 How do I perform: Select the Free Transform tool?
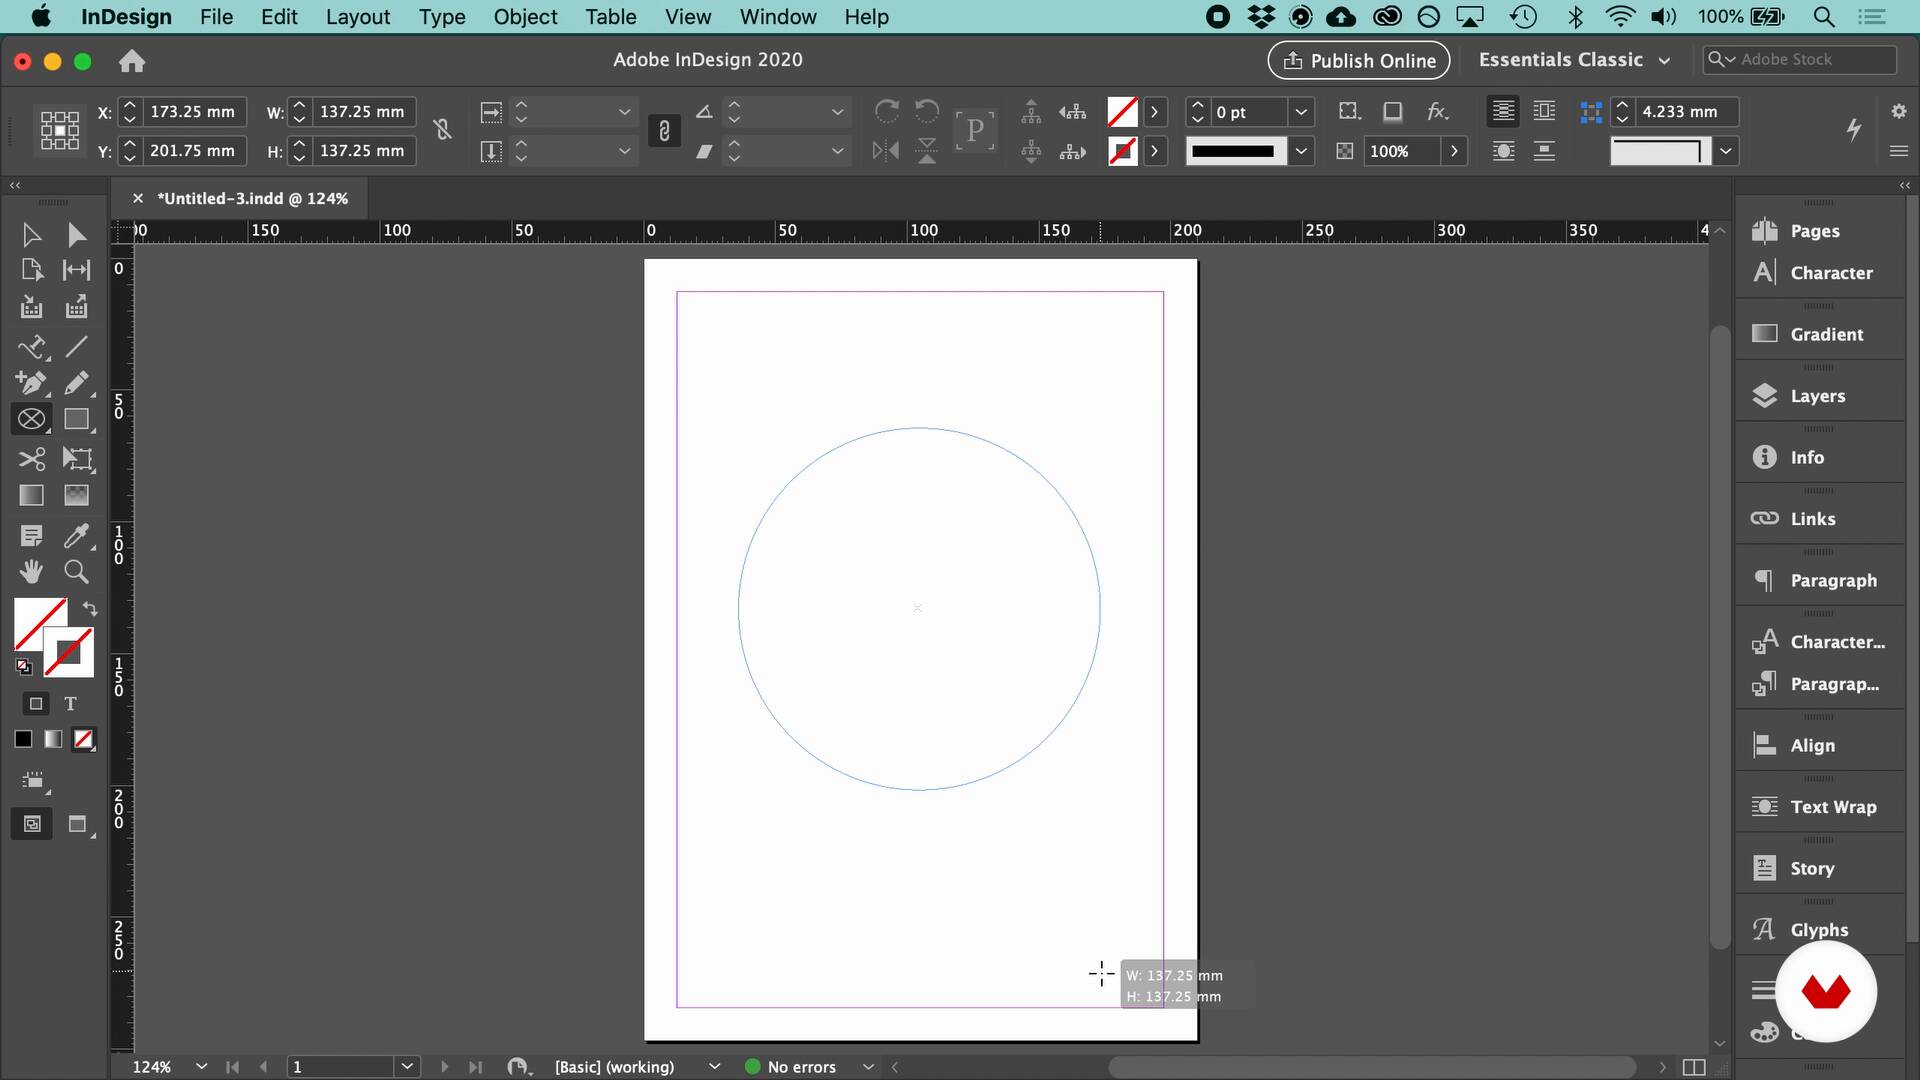(x=76, y=459)
